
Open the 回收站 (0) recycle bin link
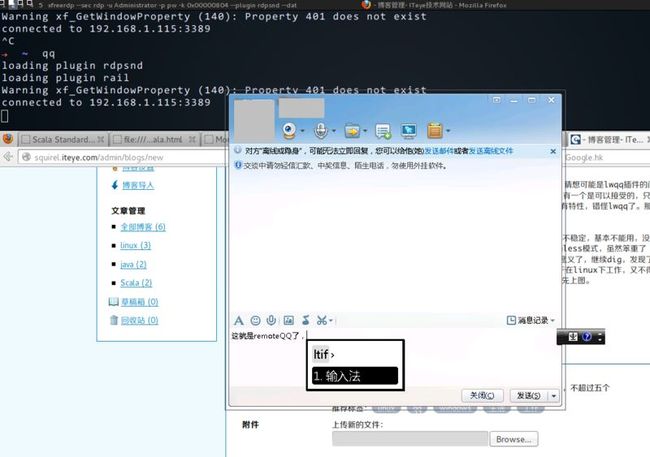pyautogui.click(x=139, y=320)
